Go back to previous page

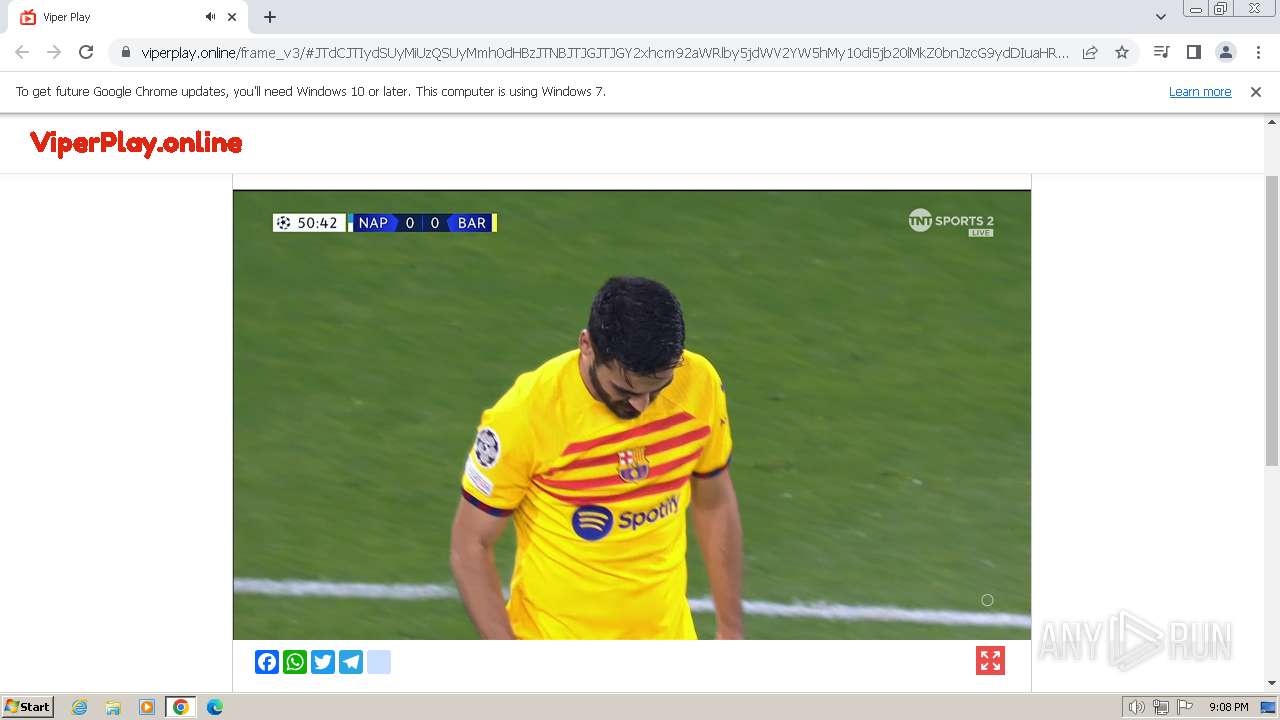tap(22, 52)
